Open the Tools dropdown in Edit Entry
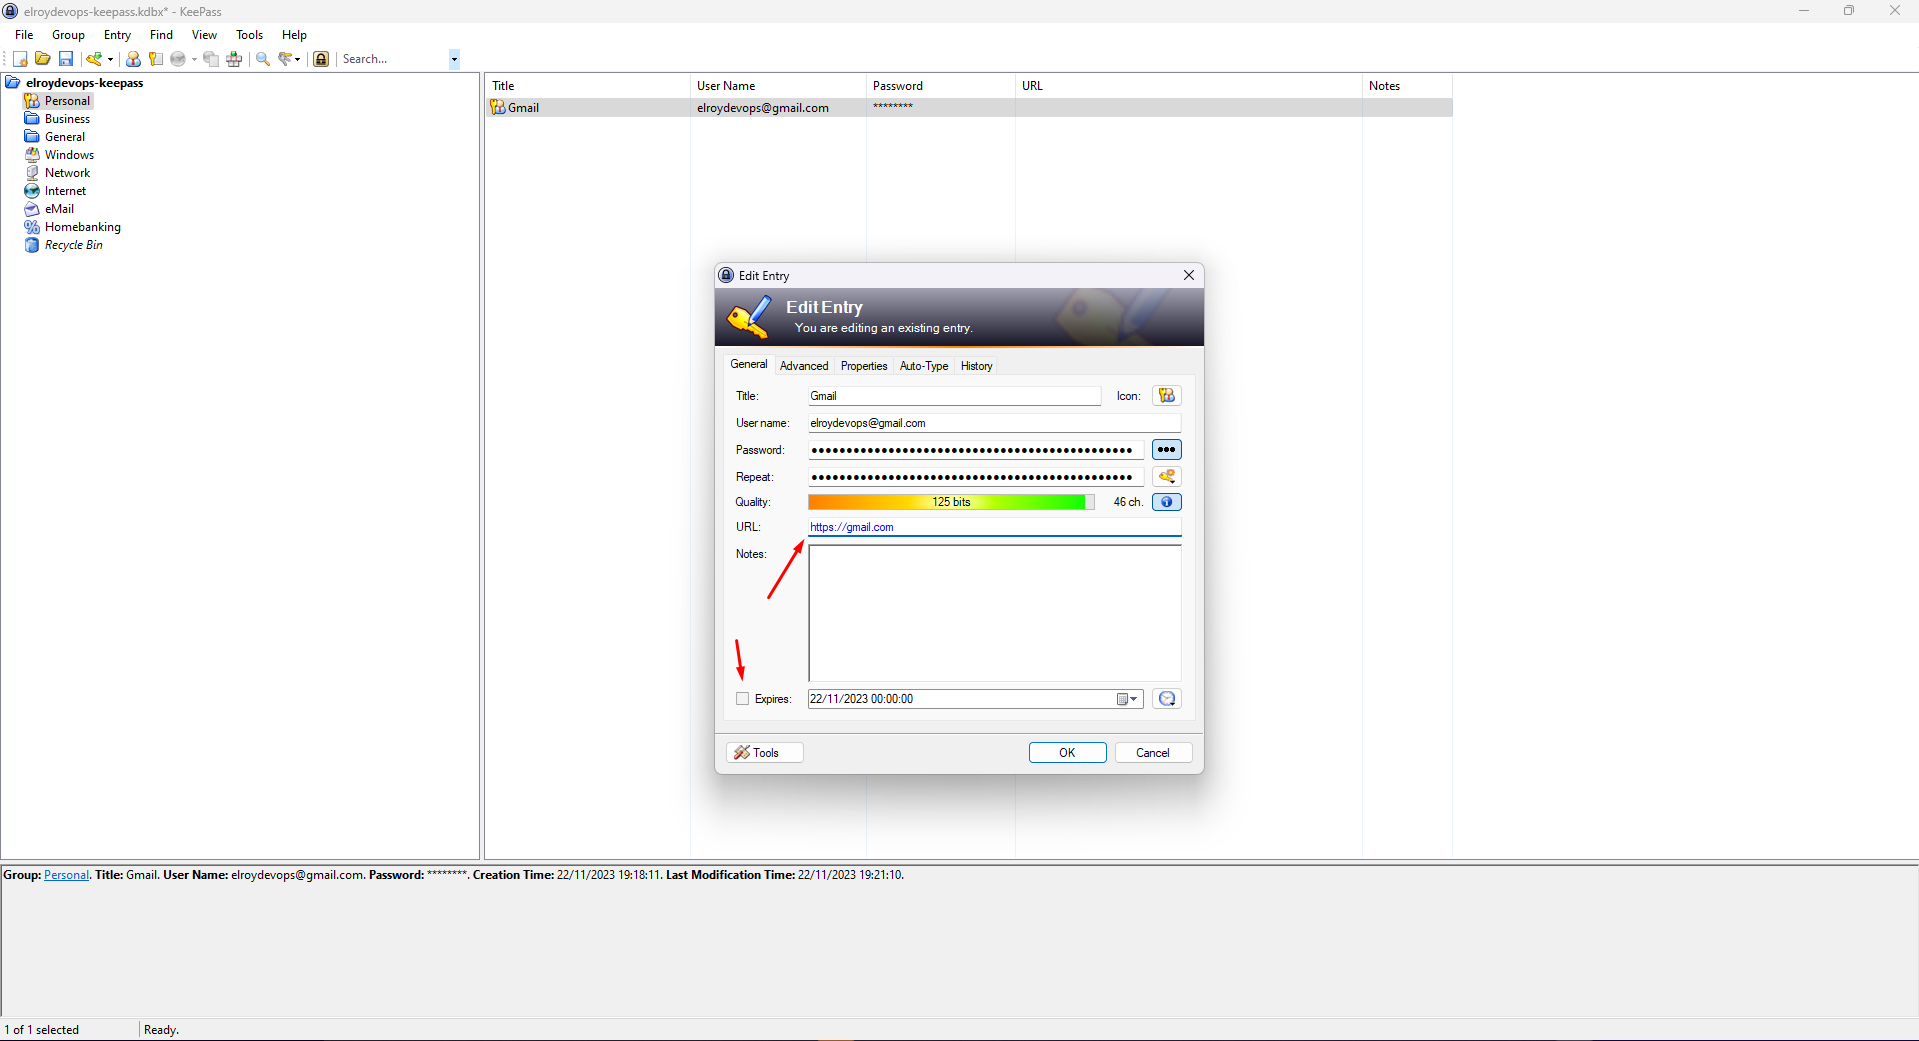 (764, 753)
